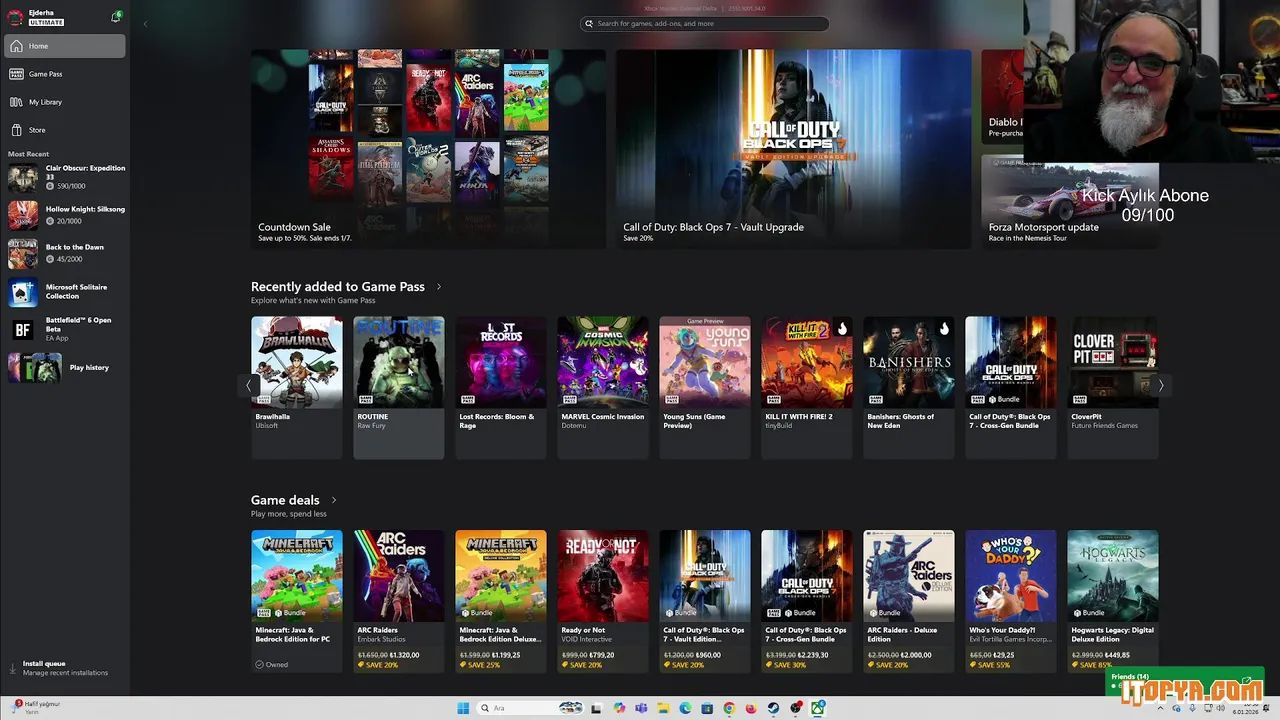Image resolution: width=1280 pixels, height=720 pixels.
Task: Go back with the back arrow
Action: click(145, 23)
